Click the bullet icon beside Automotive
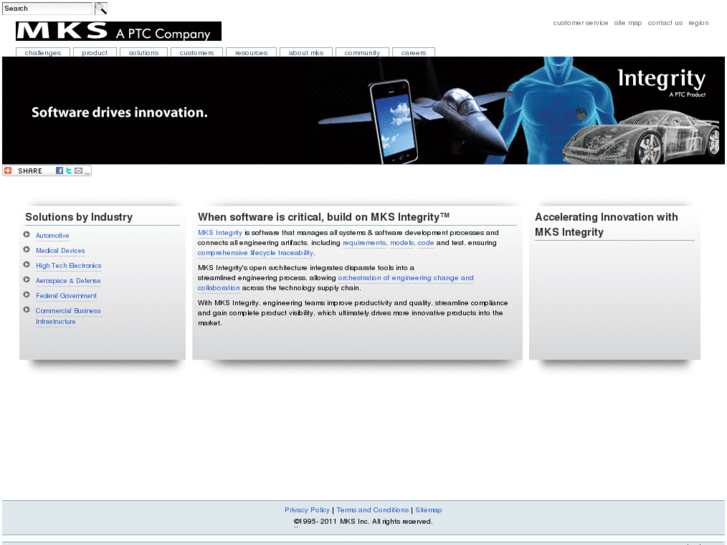Viewport: 727px width, 545px height. point(26,235)
